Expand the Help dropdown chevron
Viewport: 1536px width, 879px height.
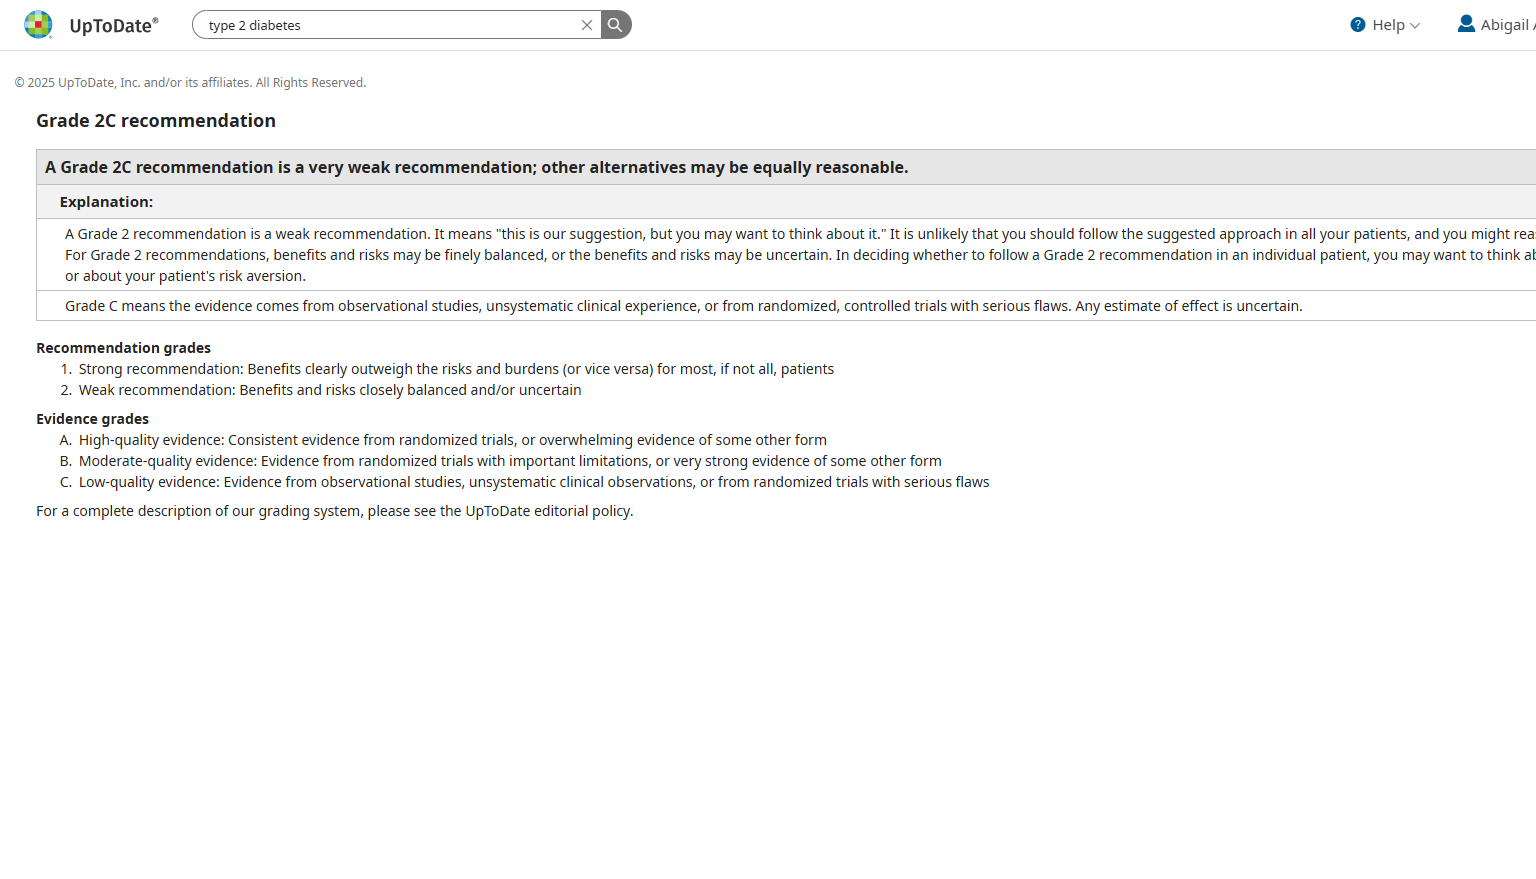[x=1415, y=26]
